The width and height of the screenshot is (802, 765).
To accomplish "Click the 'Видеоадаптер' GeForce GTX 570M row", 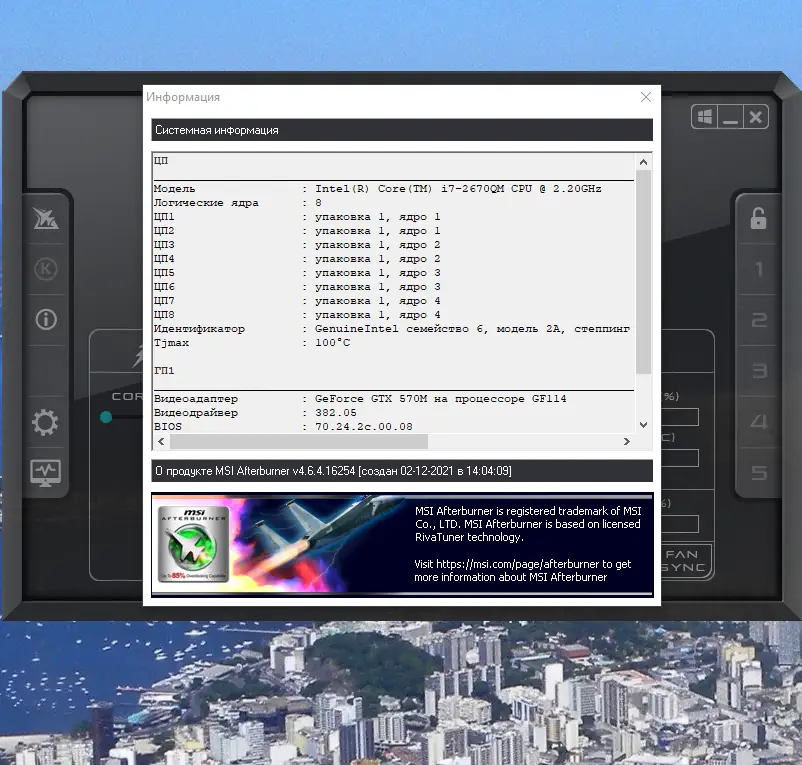I will tap(360, 399).
